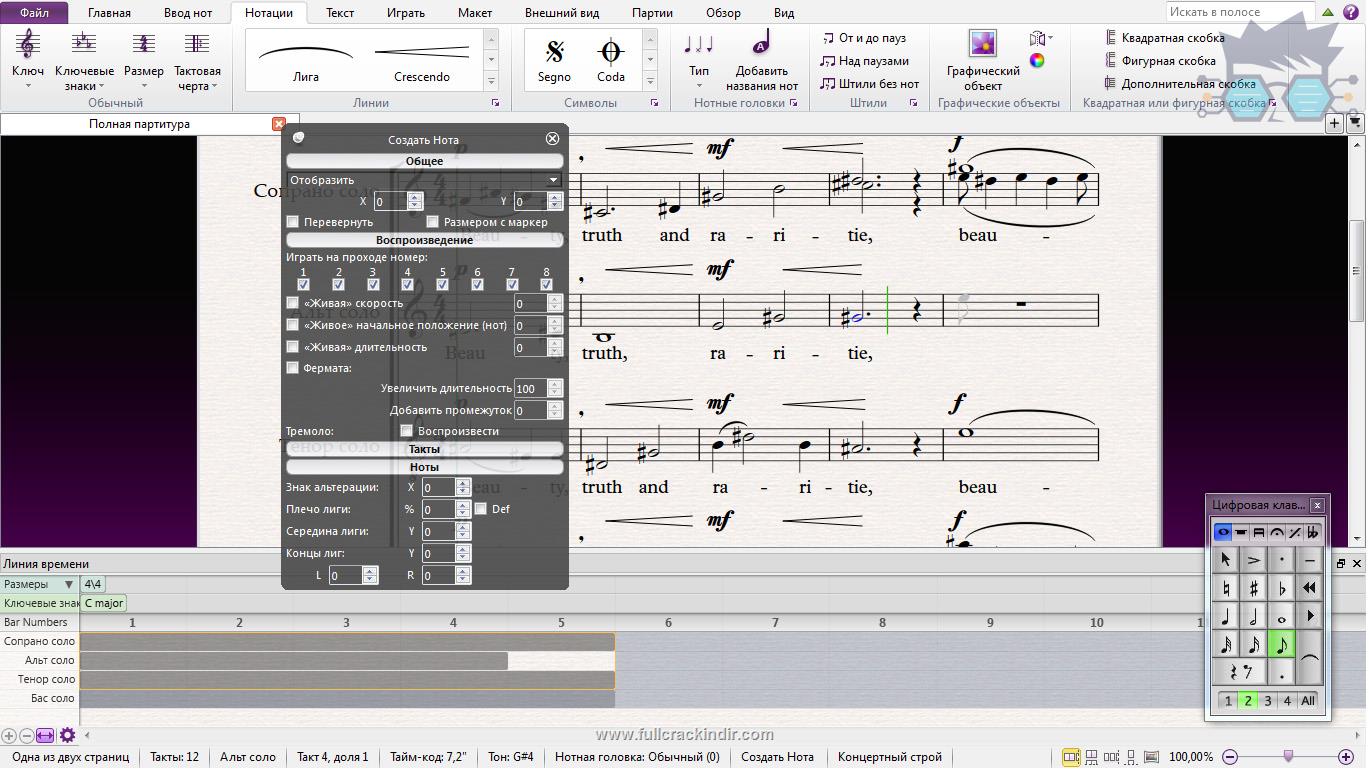The image size is (1369, 772).
Task: Open the Отобразить dropdown
Action: coord(424,180)
